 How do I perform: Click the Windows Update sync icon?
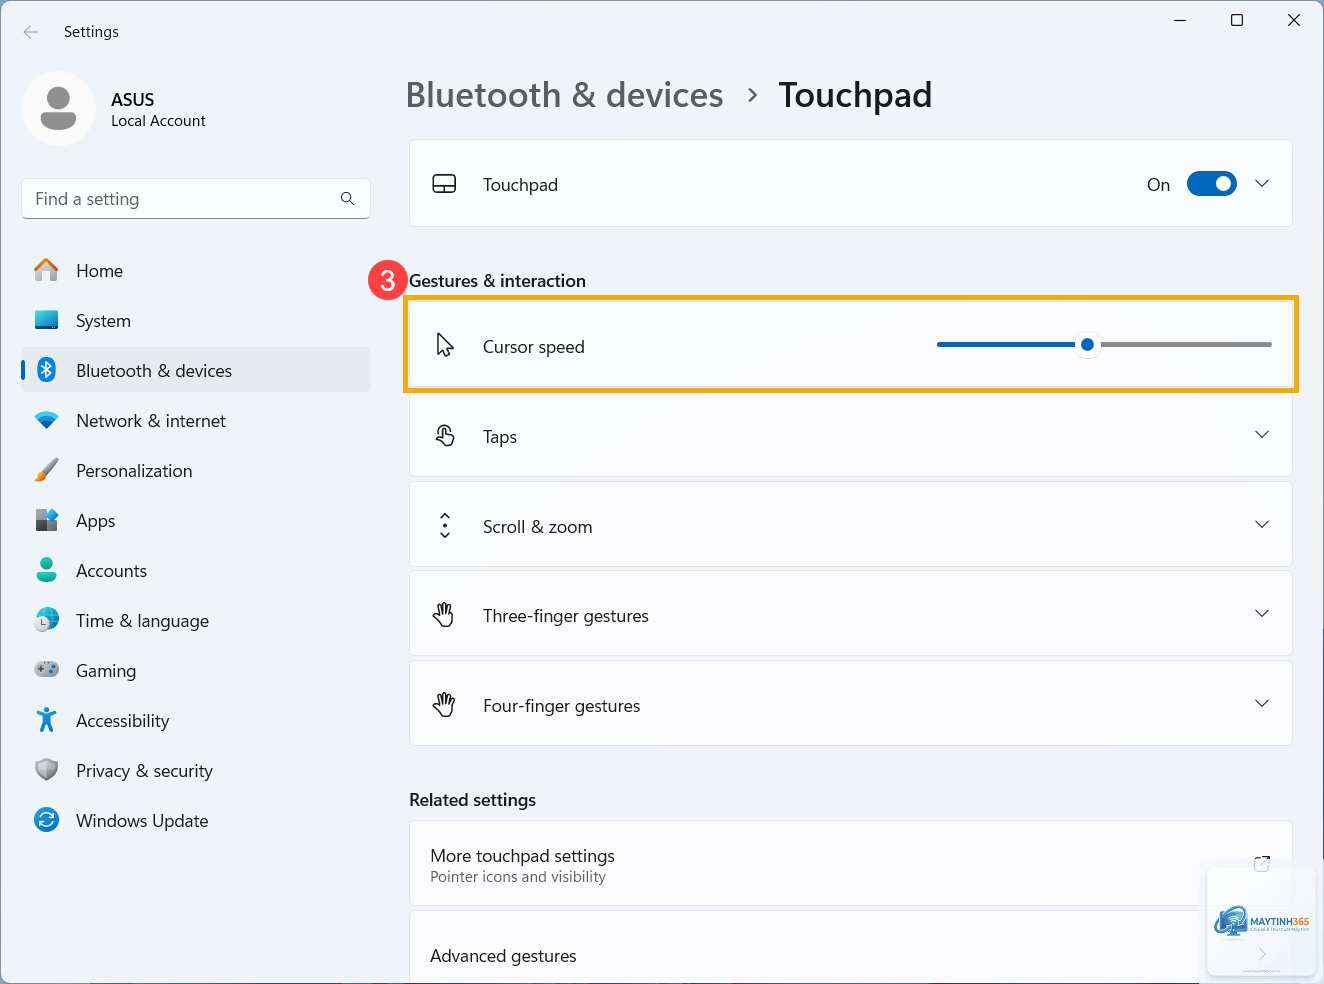[x=46, y=820]
